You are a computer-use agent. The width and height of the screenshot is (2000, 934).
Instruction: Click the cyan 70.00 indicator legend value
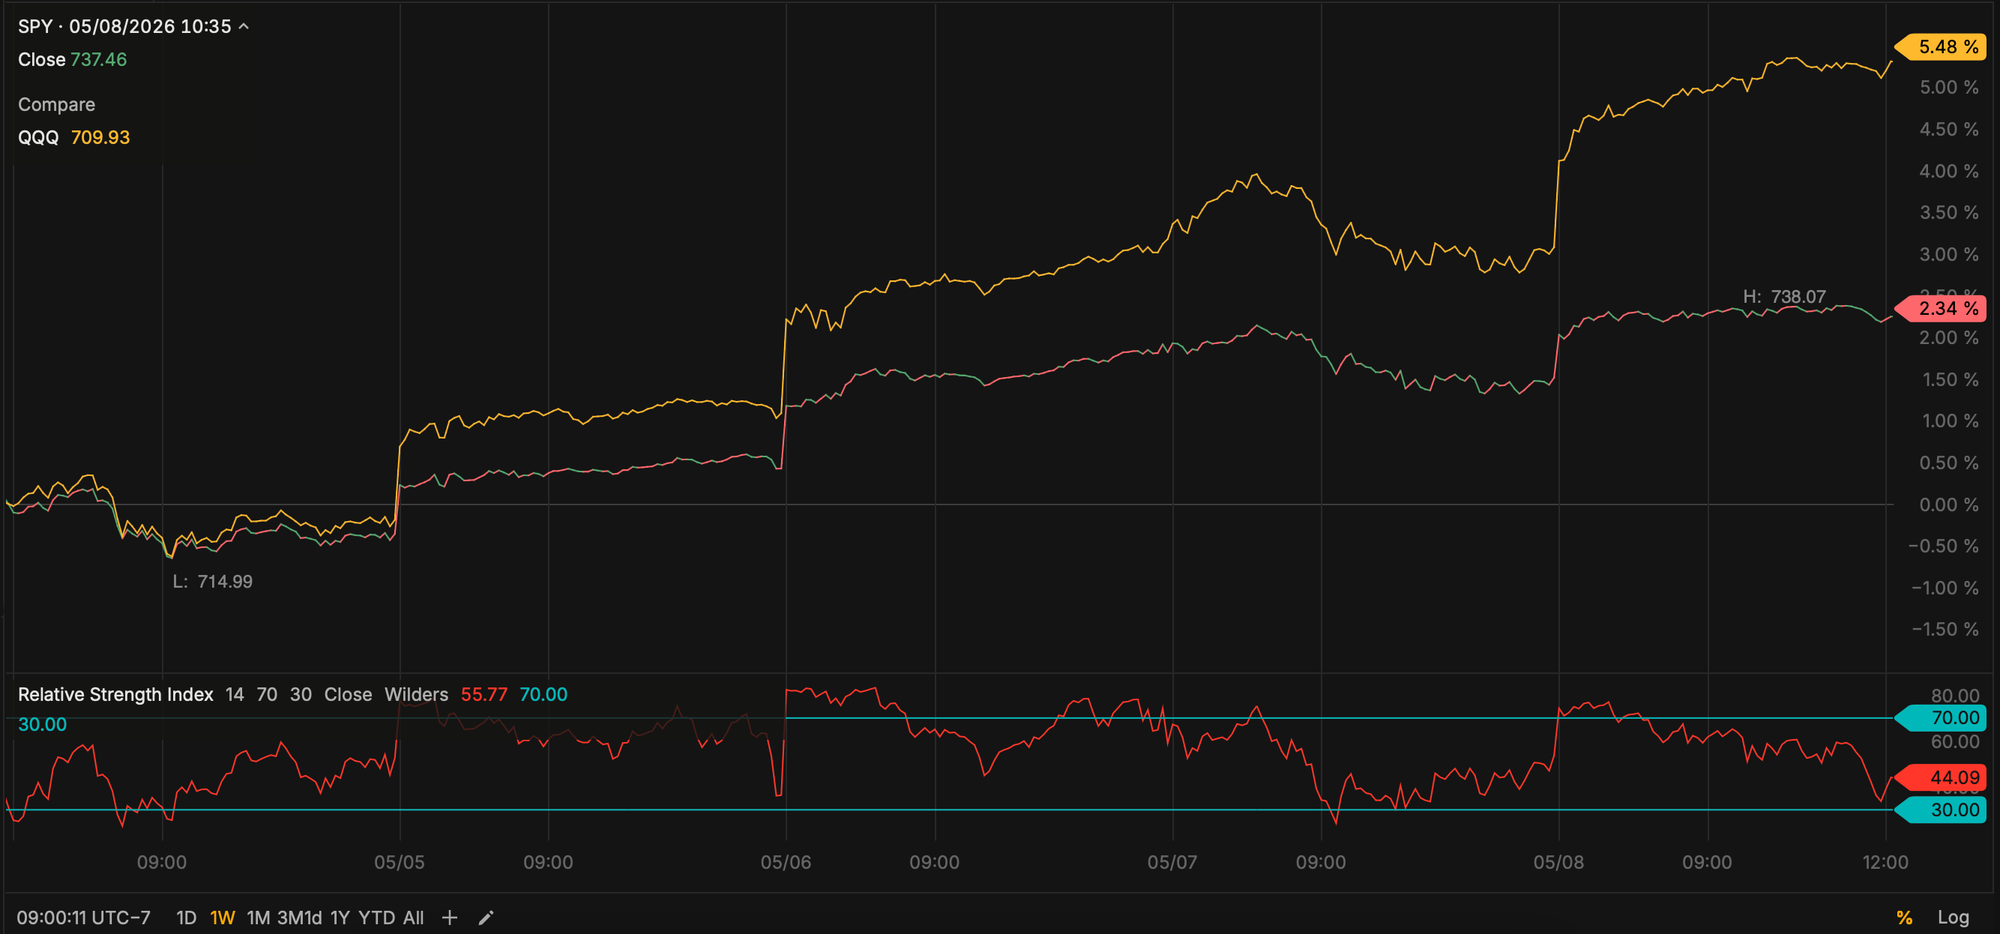click(543, 694)
